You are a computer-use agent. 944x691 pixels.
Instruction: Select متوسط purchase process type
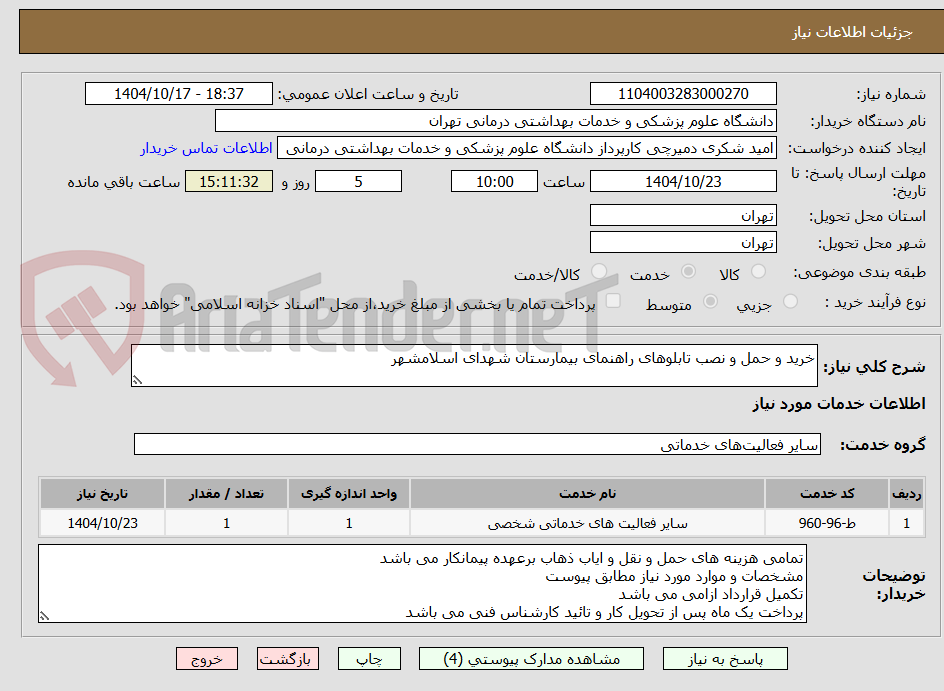click(711, 300)
